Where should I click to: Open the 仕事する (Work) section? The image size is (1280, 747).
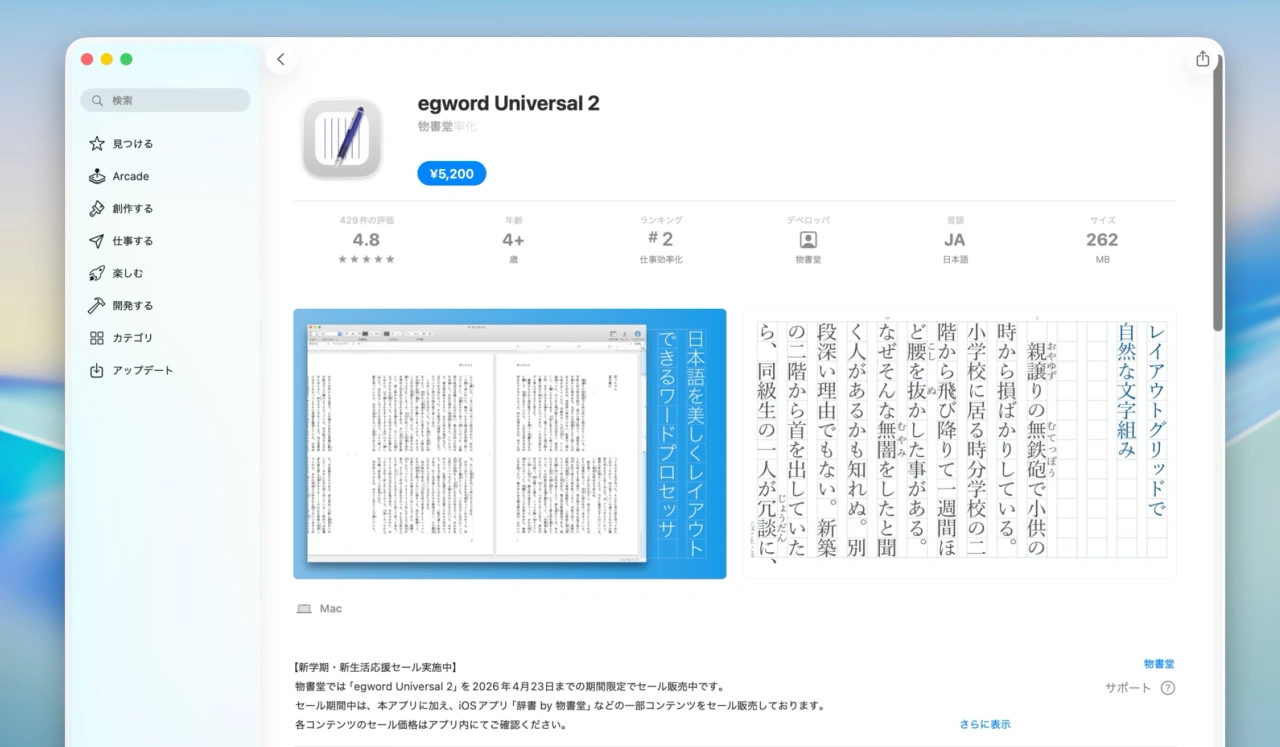pyautogui.click(x=131, y=240)
